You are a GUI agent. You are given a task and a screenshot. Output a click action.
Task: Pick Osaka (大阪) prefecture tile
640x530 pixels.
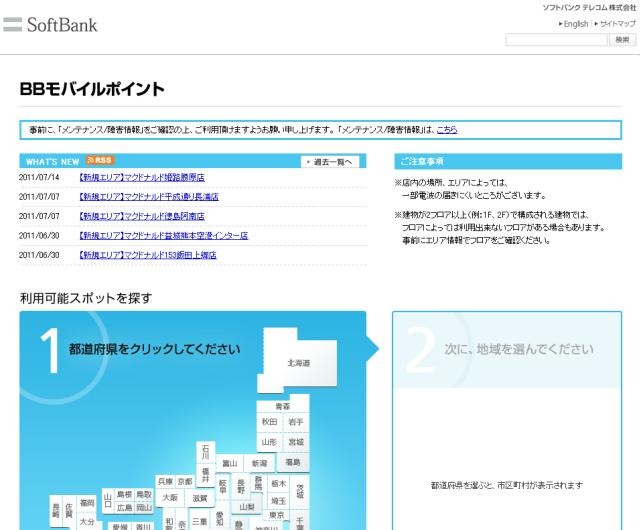tap(170, 497)
